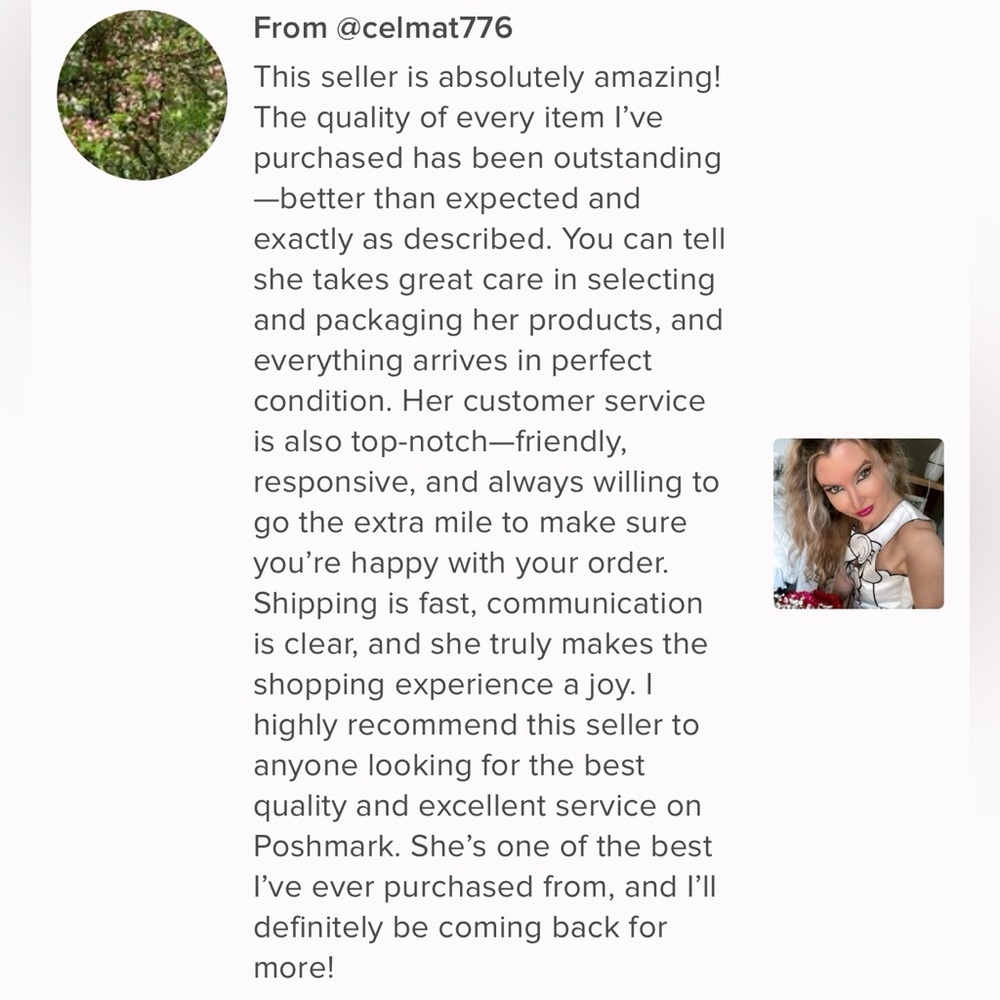Click "highly recommend this seller to" line
1000x1000 pixels.
(476, 724)
